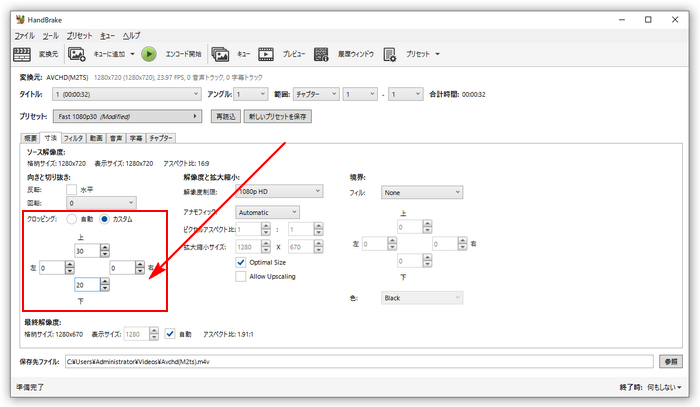Increase the top crop value stepper
Viewport: 700px width, 407px height.
(105, 247)
